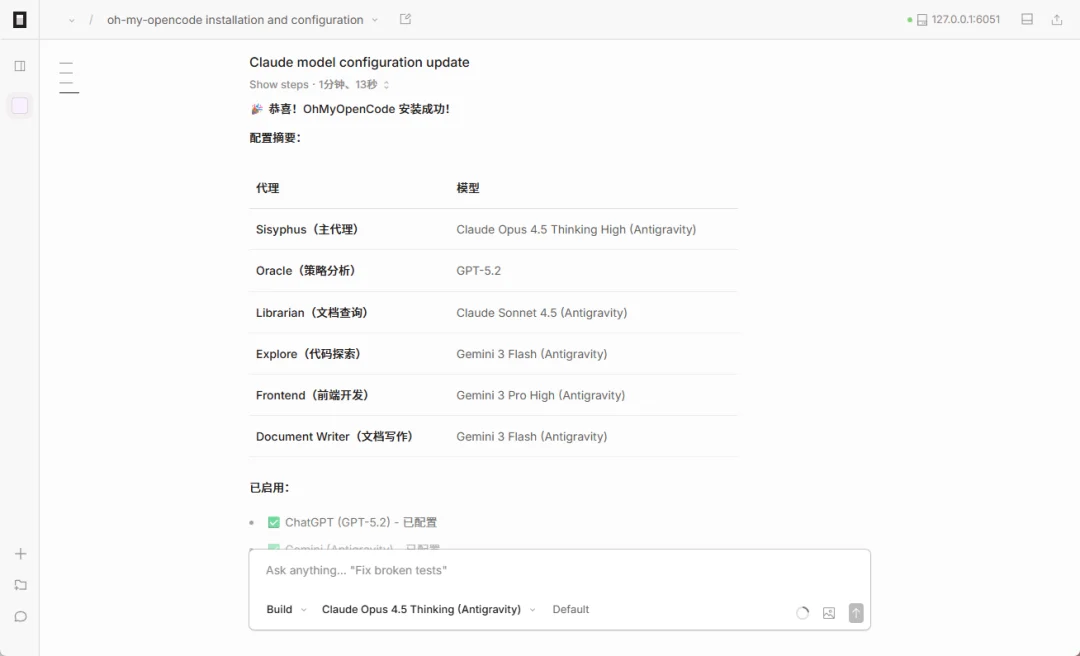Image resolution: width=1080 pixels, height=656 pixels.
Task: Click the image attachment icon in the chat input
Action: pyautogui.click(x=828, y=612)
